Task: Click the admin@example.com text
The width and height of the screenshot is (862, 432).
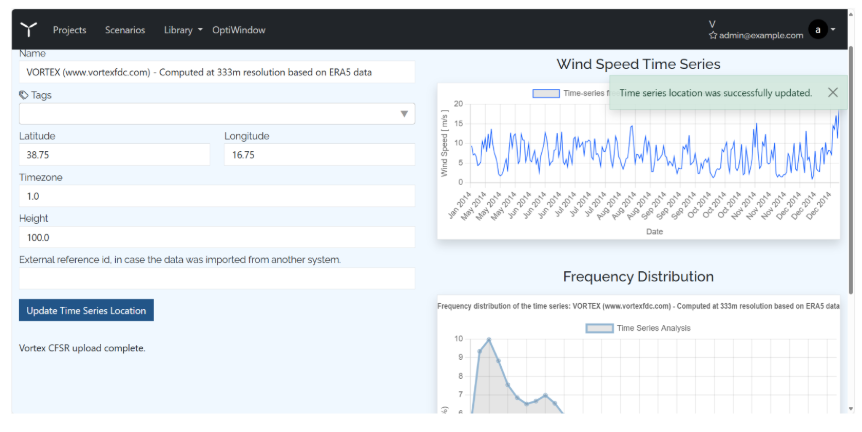Action: tap(761, 35)
